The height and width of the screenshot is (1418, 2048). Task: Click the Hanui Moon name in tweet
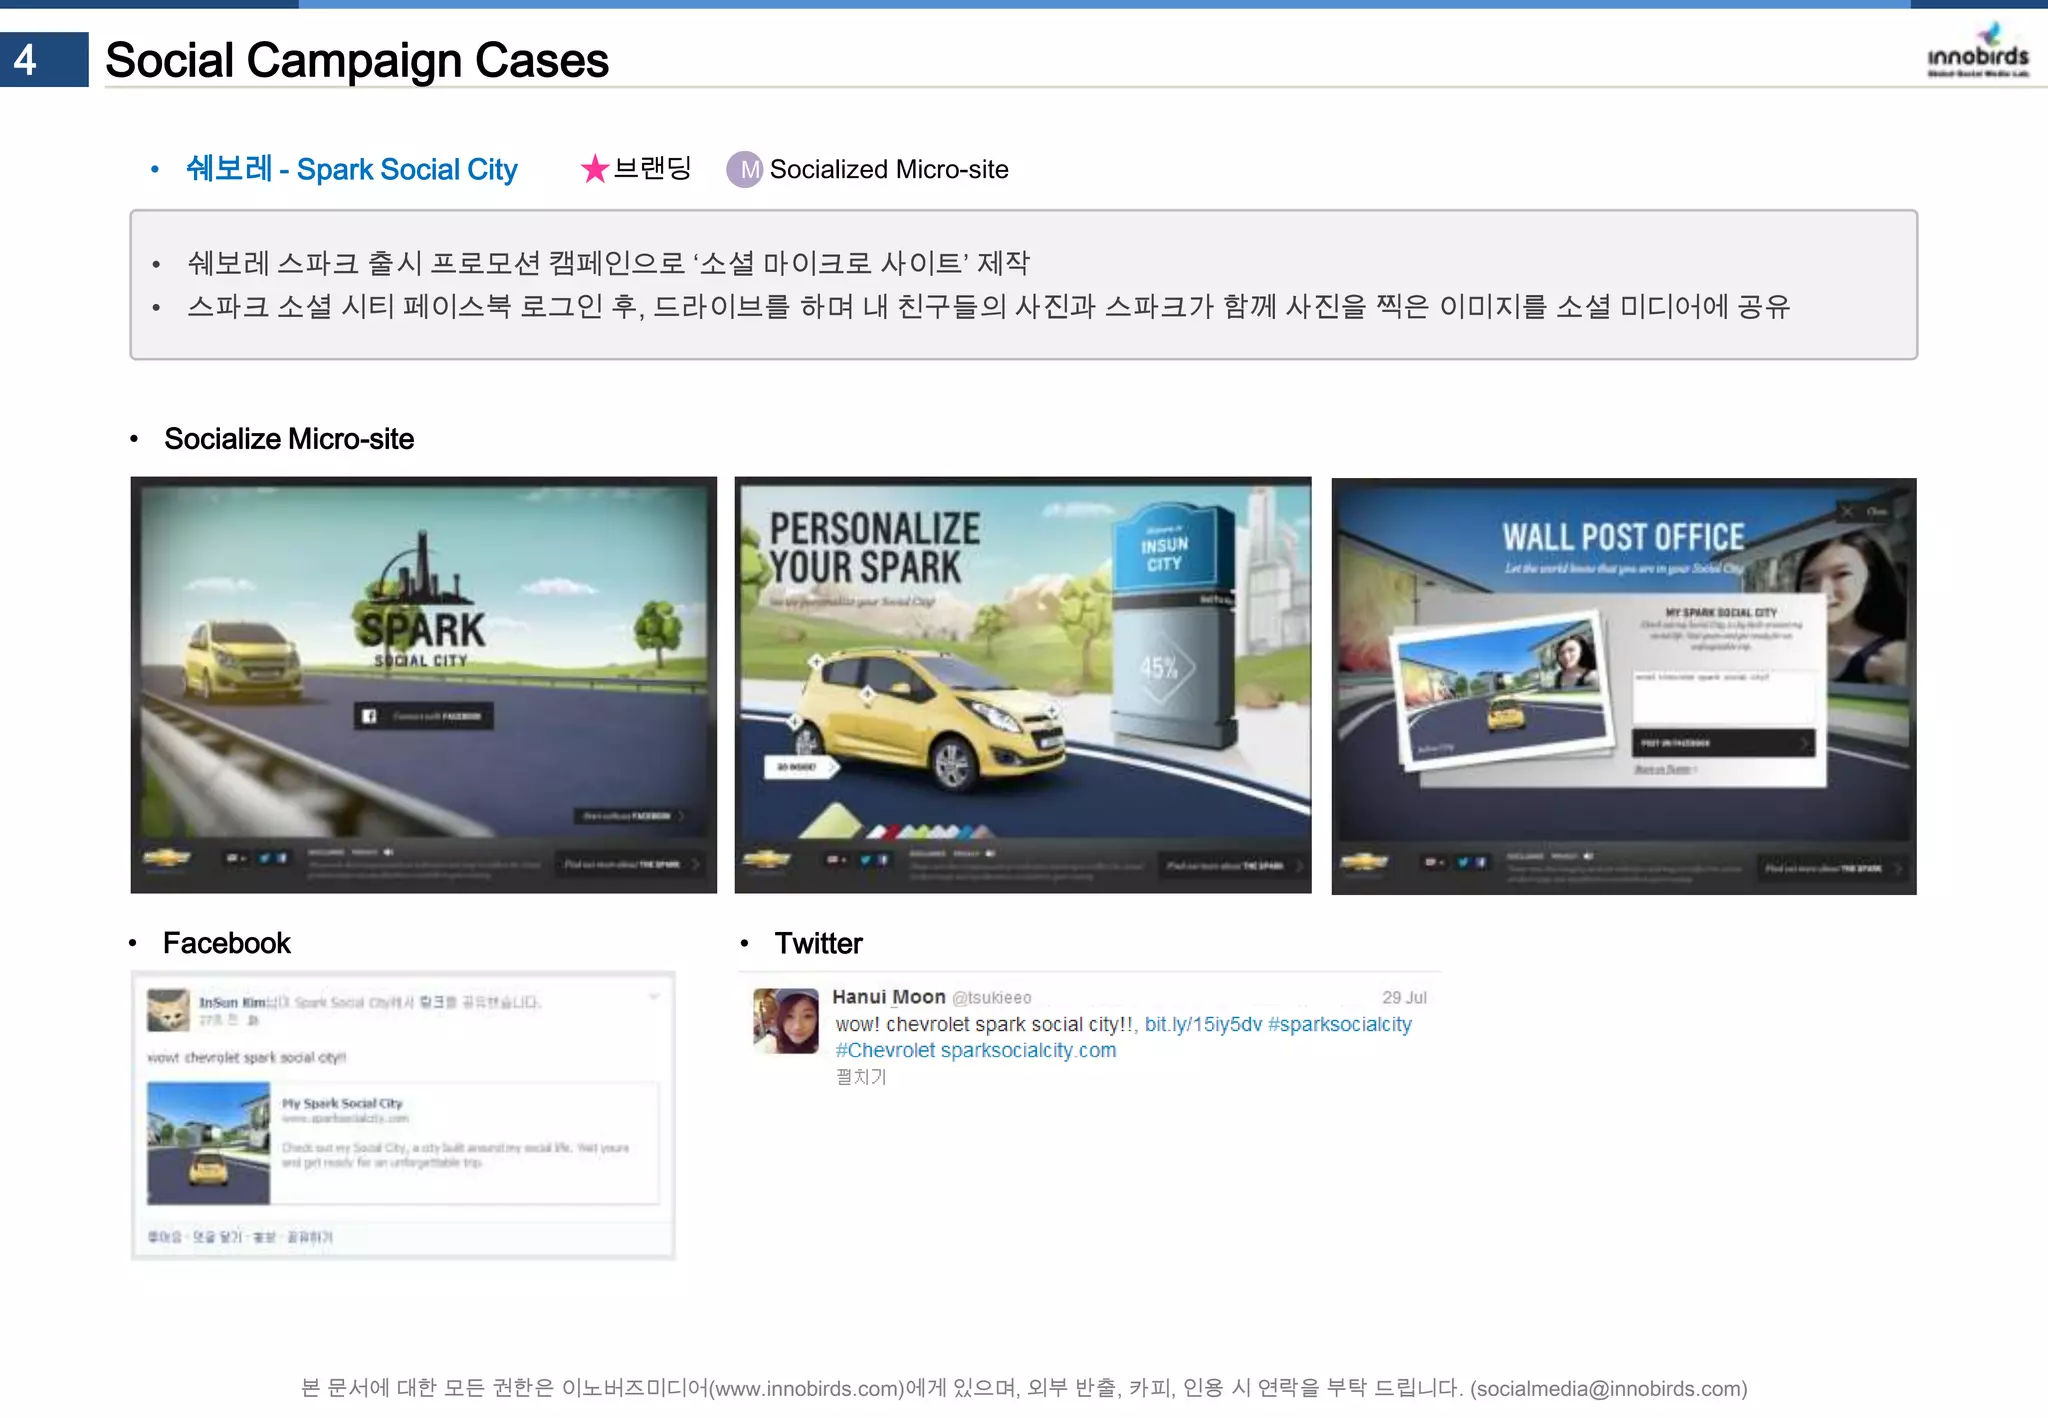889,997
